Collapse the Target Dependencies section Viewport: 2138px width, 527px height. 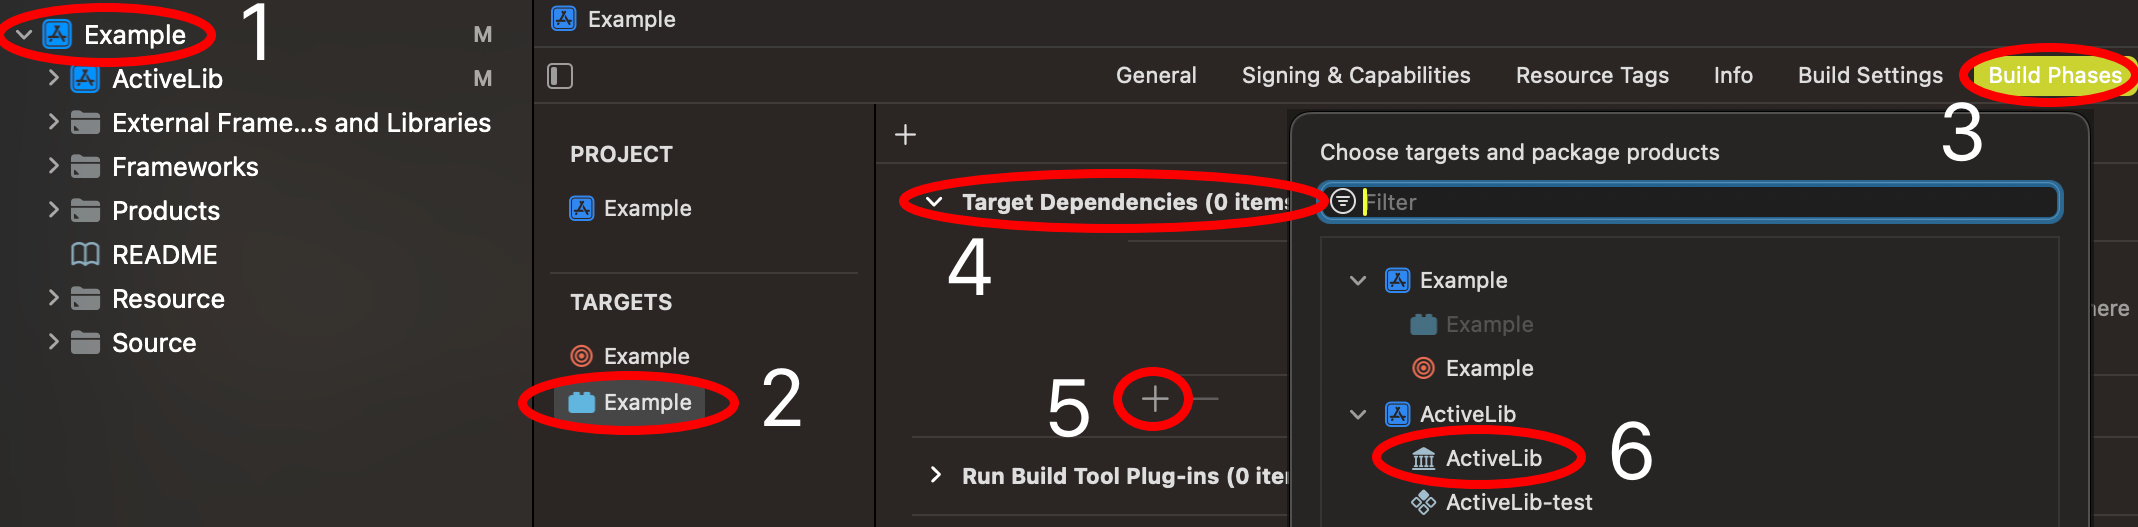pos(934,202)
